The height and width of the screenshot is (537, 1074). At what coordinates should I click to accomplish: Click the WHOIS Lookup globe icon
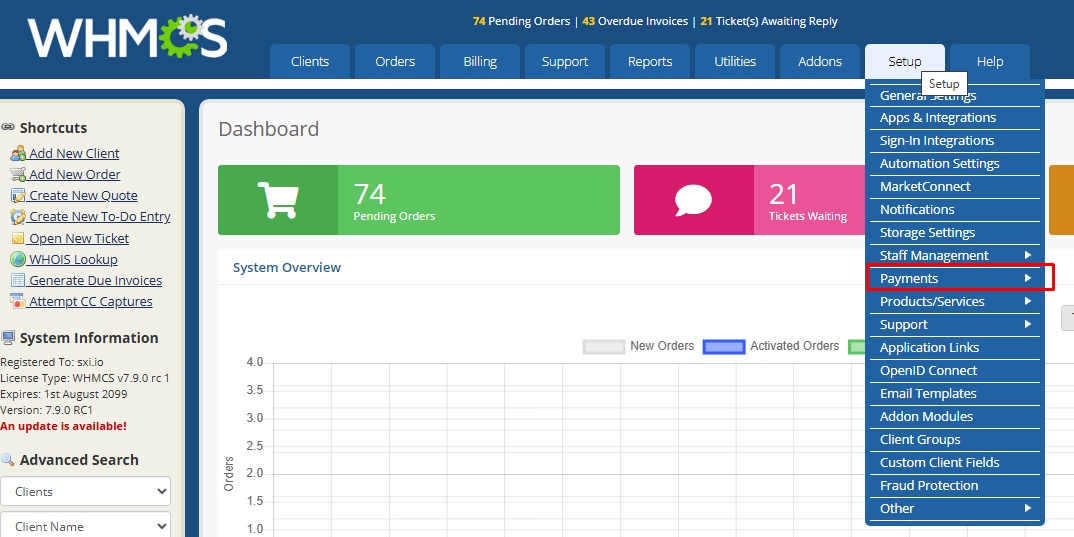point(18,260)
